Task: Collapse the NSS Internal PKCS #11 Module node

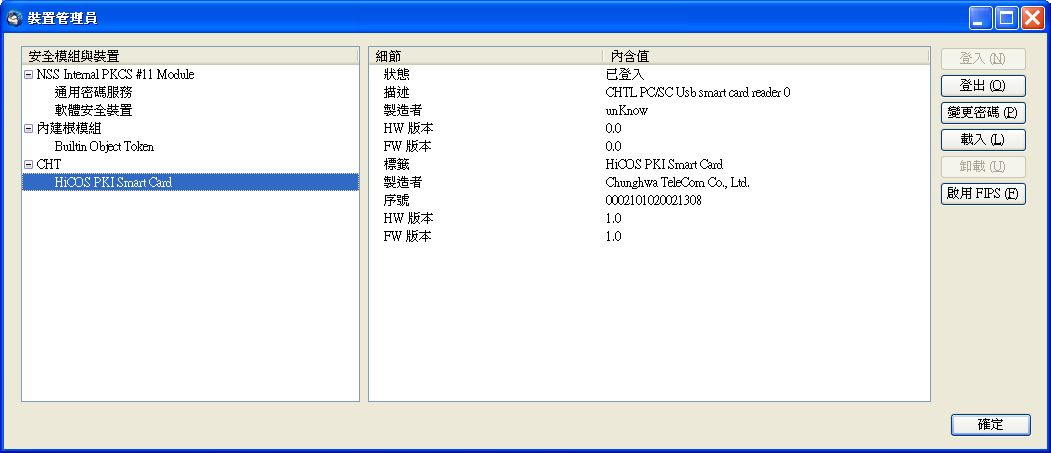Action: pyautogui.click(x=28, y=74)
